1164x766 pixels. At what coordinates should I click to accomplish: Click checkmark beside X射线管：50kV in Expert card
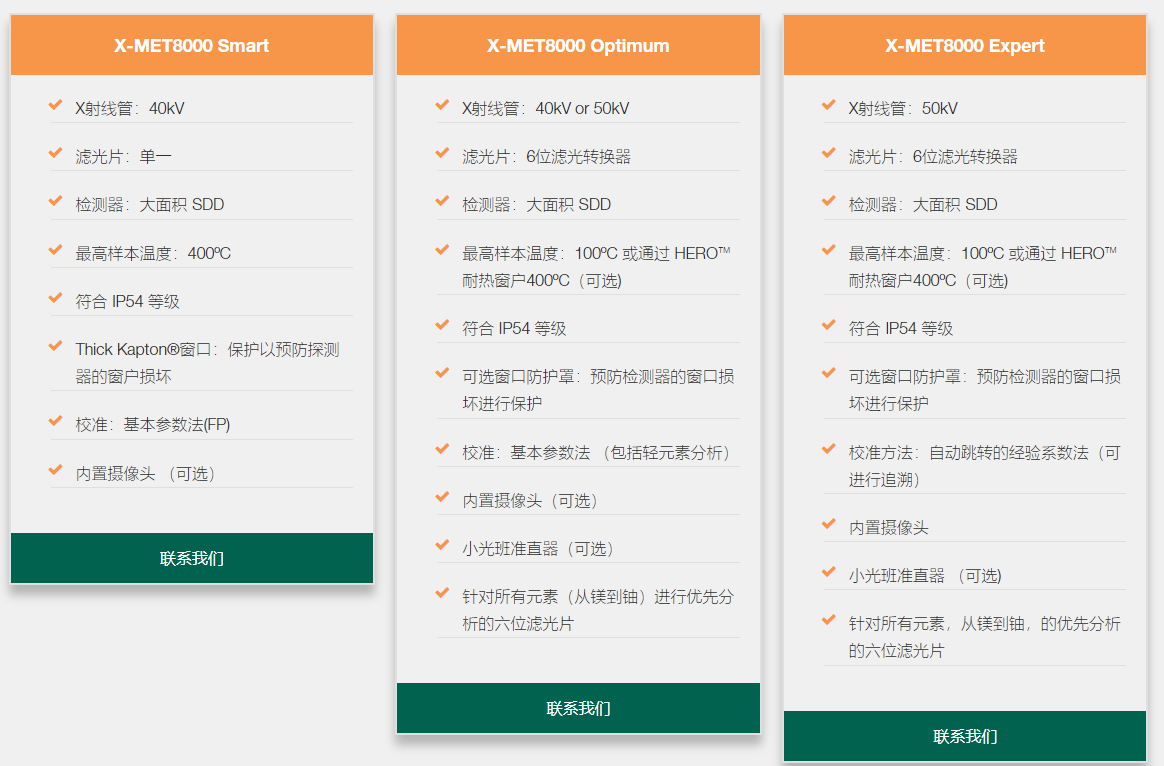click(829, 105)
